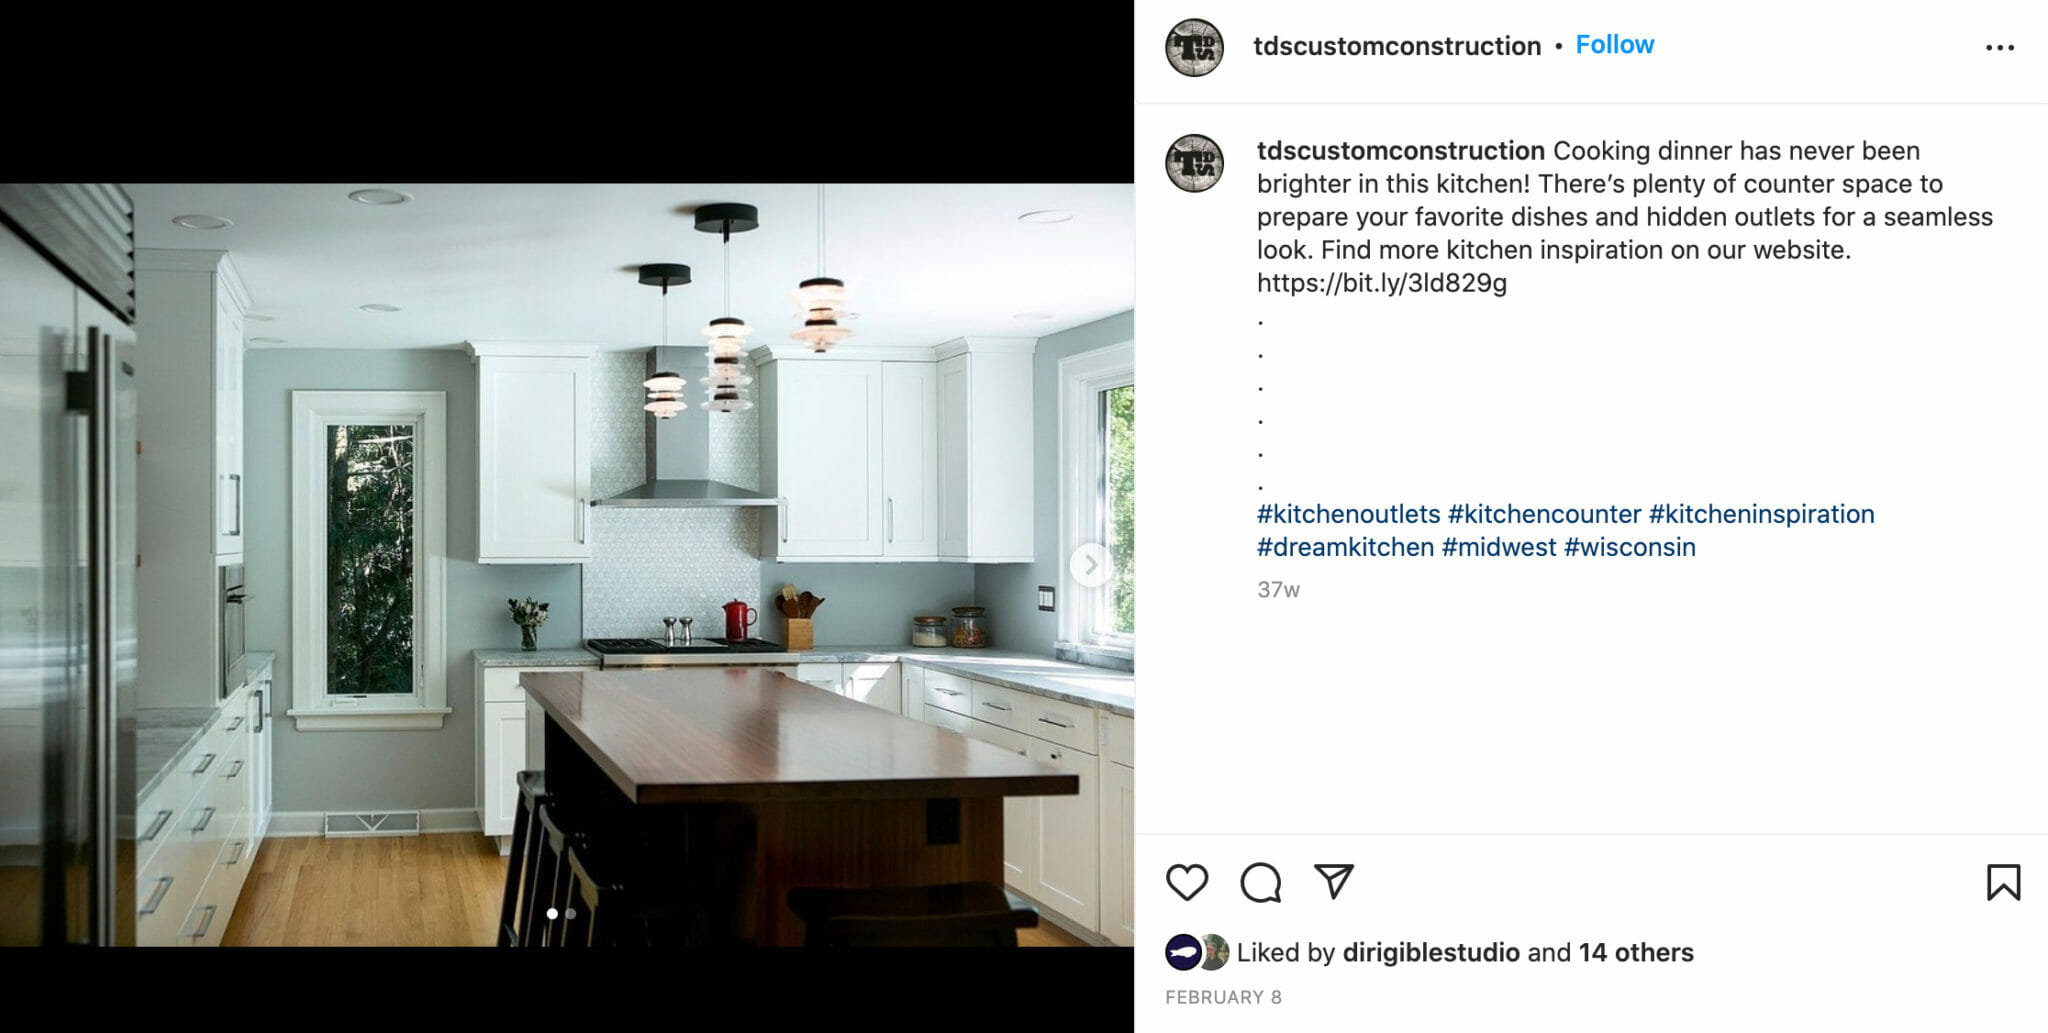This screenshot has width=2048, height=1033.
Task: Open comments with the speech bubble icon
Action: pos(1260,882)
